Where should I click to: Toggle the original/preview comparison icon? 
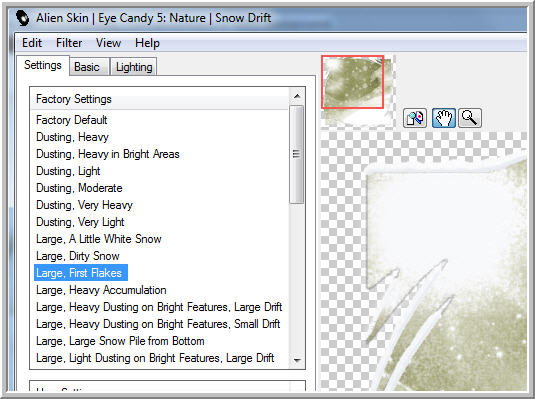(x=415, y=118)
